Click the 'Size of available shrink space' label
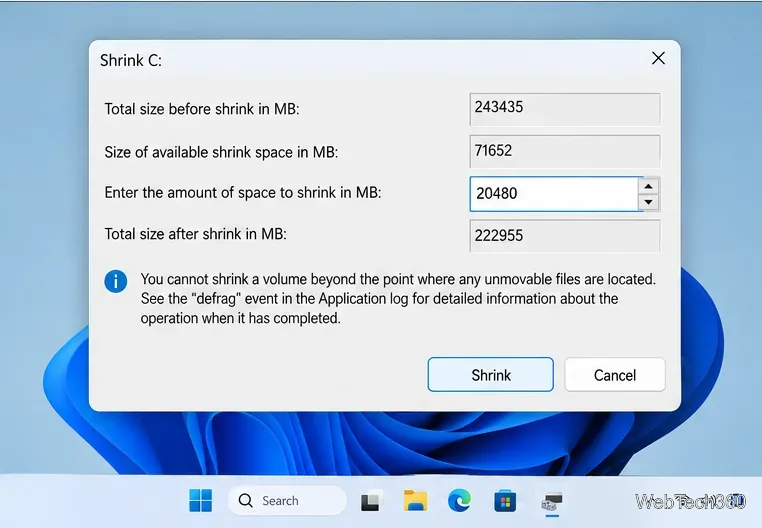The image size is (762, 528). click(x=221, y=152)
